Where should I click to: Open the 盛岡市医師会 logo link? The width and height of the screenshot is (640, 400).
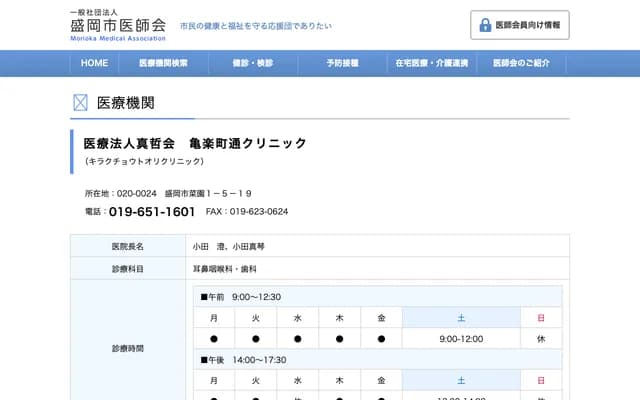pyautogui.click(x=118, y=24)
